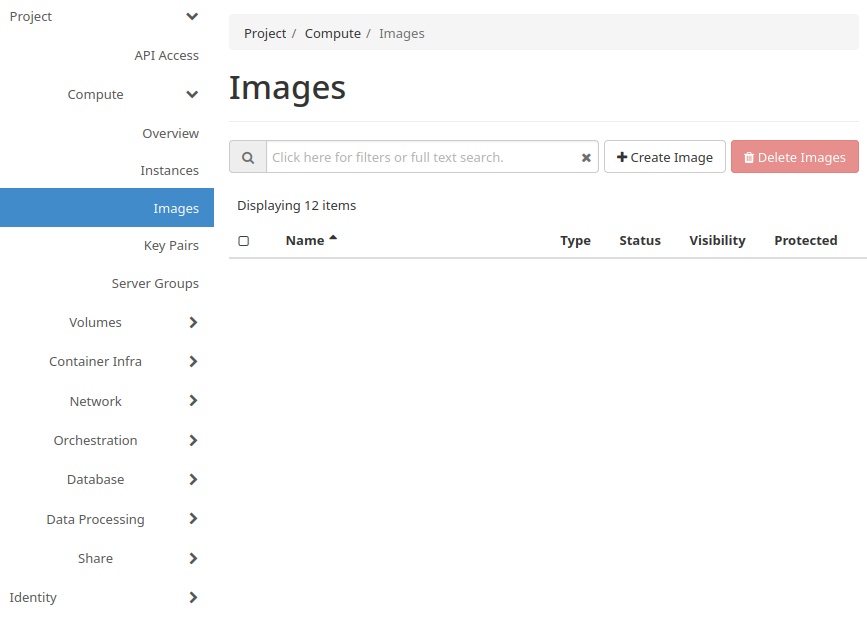Collapse the Project section chevron

192,17
